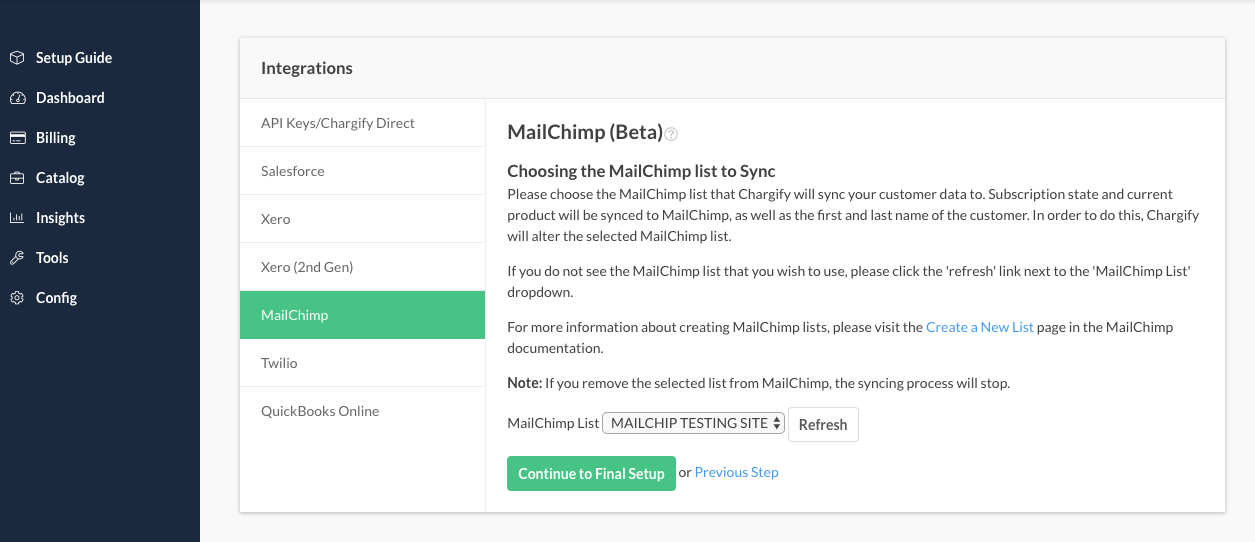Open the MailChimp List dropdown
1255x542 pixels.
pyautogui.click(x=693, y=423)
